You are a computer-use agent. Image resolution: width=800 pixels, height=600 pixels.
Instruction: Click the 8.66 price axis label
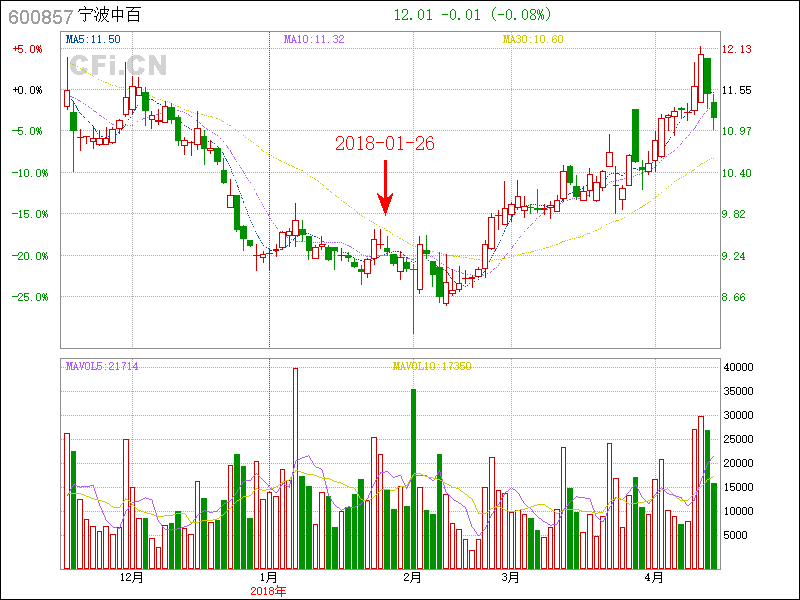click(734, 297)
